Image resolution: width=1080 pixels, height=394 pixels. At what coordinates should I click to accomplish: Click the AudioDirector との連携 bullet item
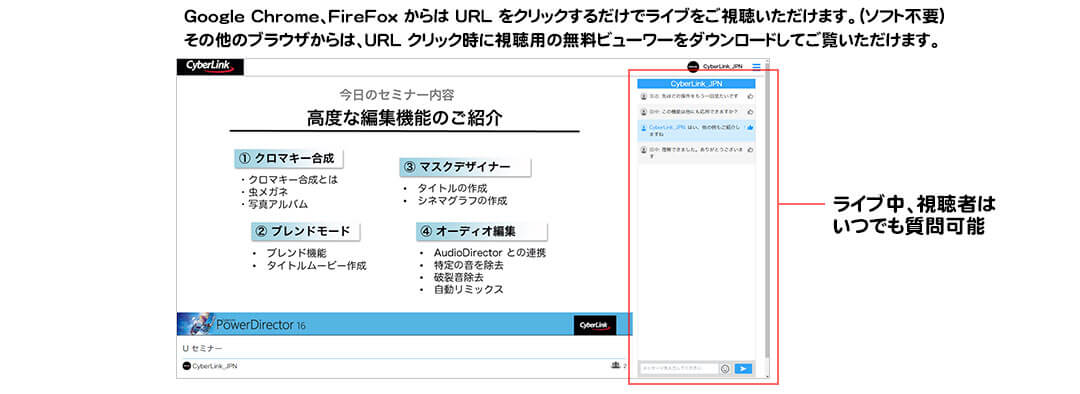(490, 253)
